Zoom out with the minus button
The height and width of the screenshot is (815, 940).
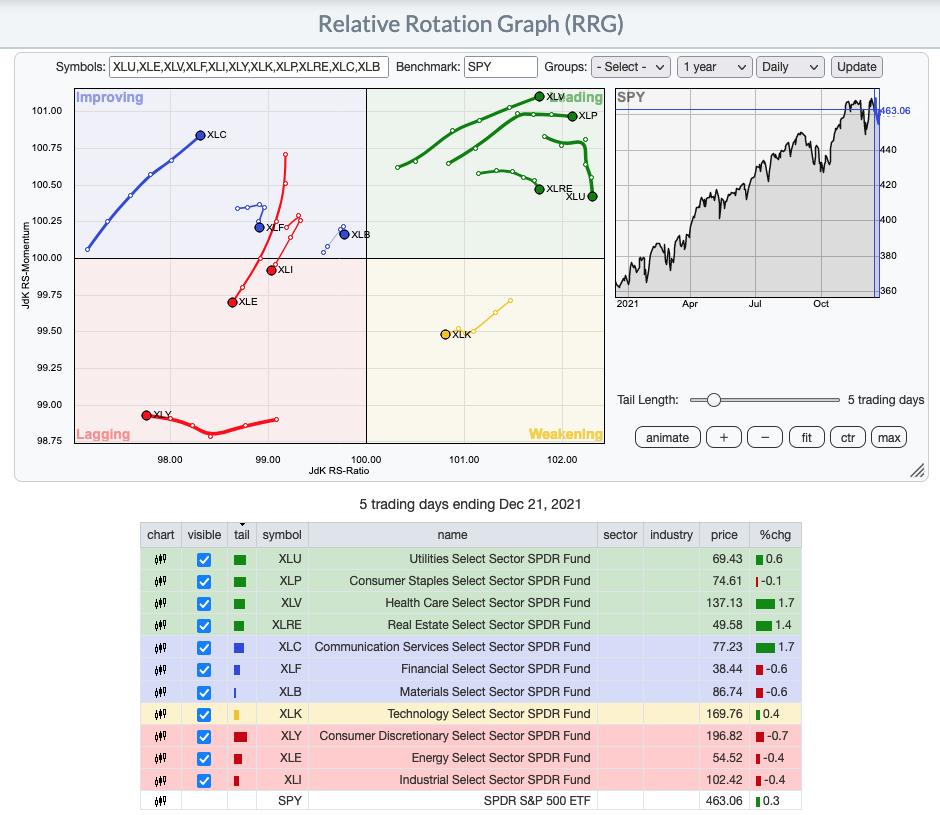point(765,438)
